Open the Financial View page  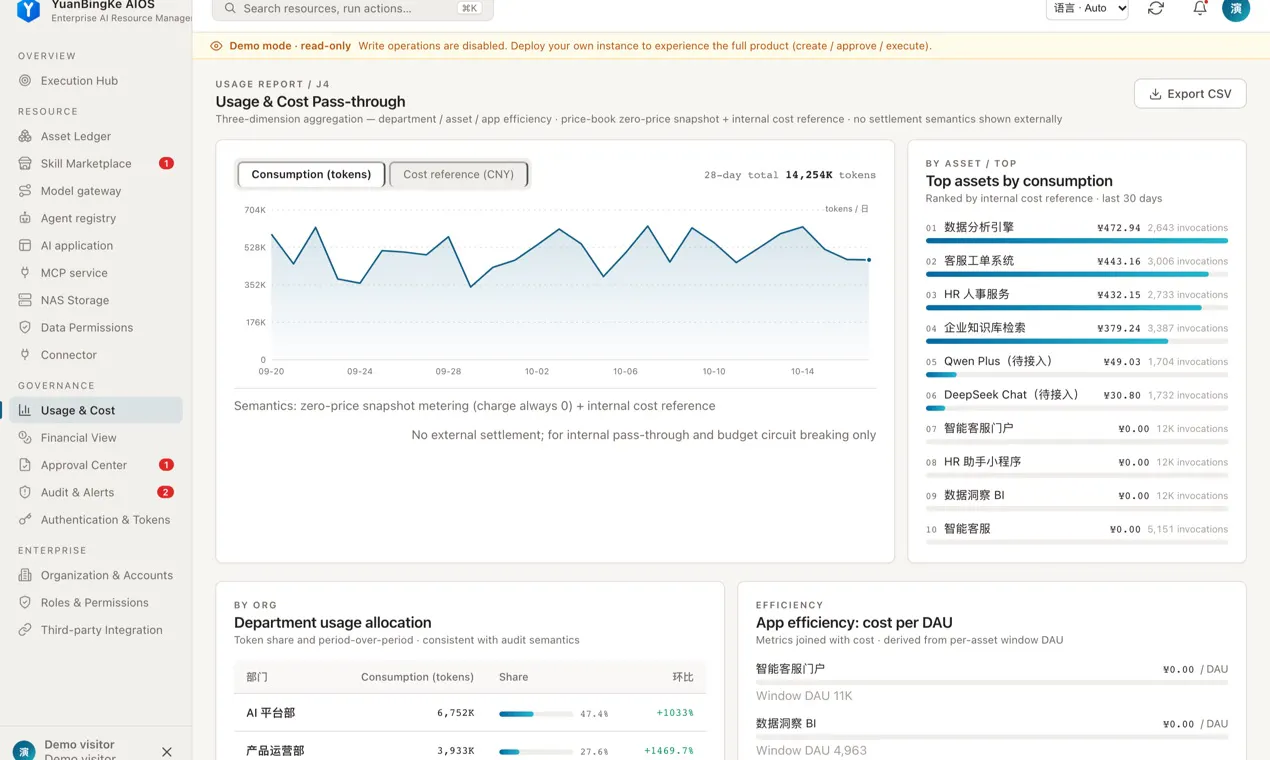click(x=96, y=437)
